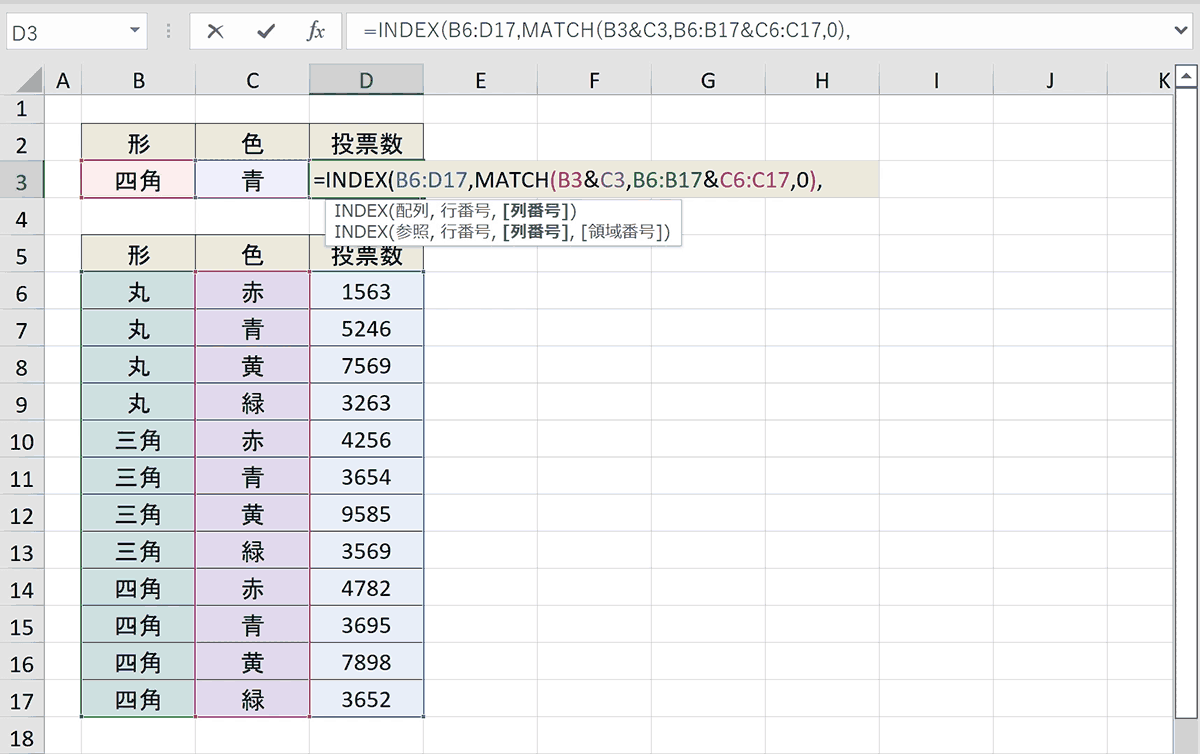Select row 5 header

click(x=22, y=255)
